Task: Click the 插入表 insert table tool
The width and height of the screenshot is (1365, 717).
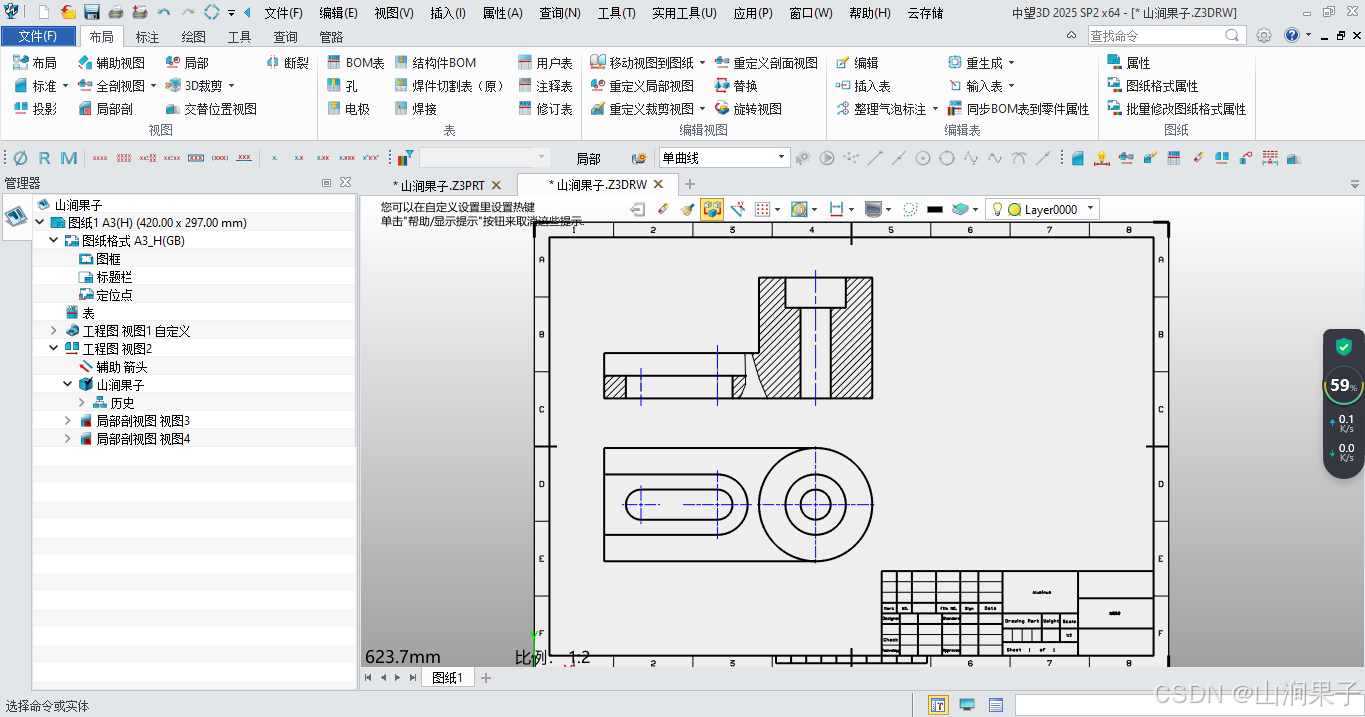Action: point(863,86)
